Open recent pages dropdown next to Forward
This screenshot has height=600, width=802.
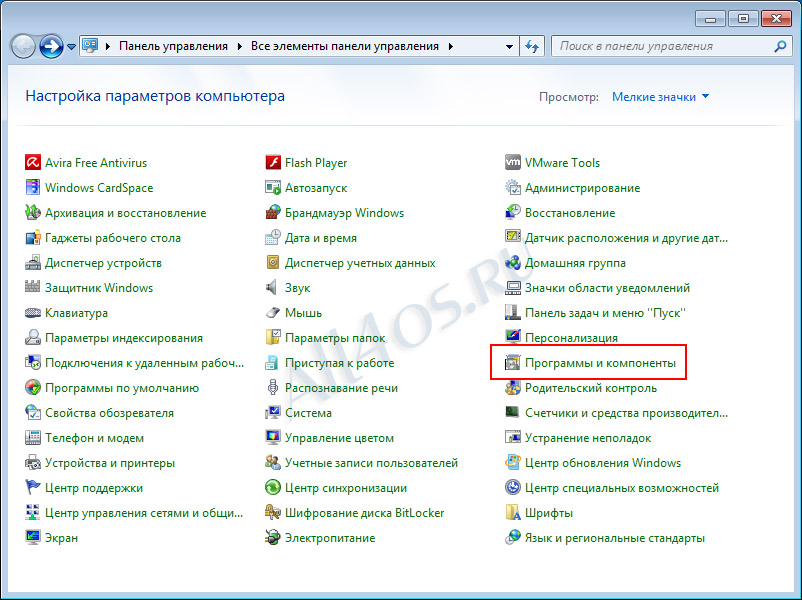(72, 47)
